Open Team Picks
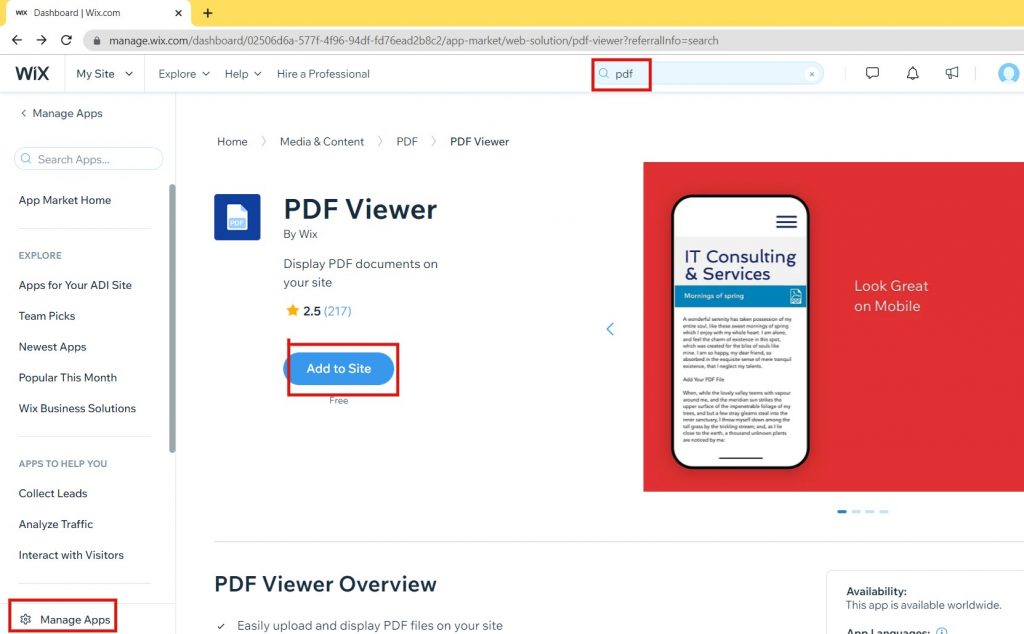 [47, 315]
